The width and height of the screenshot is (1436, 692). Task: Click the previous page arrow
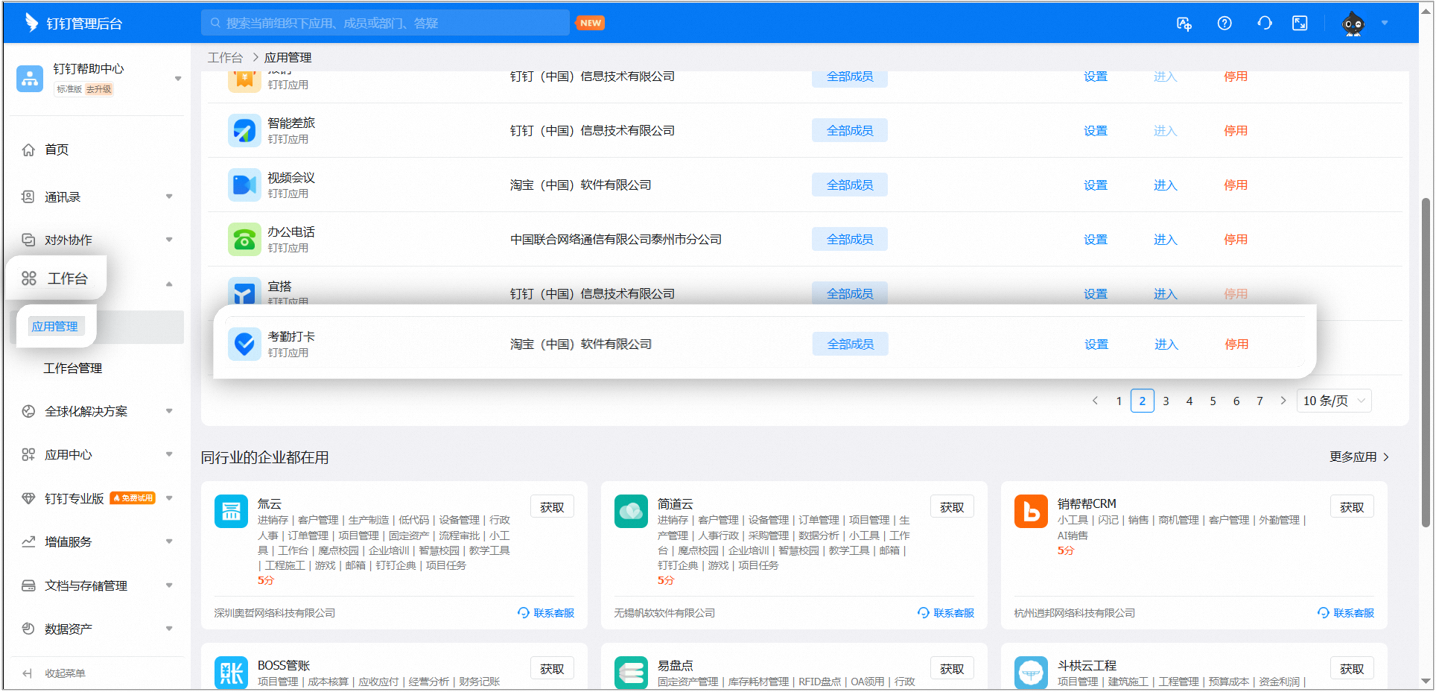pos(1095,401)
